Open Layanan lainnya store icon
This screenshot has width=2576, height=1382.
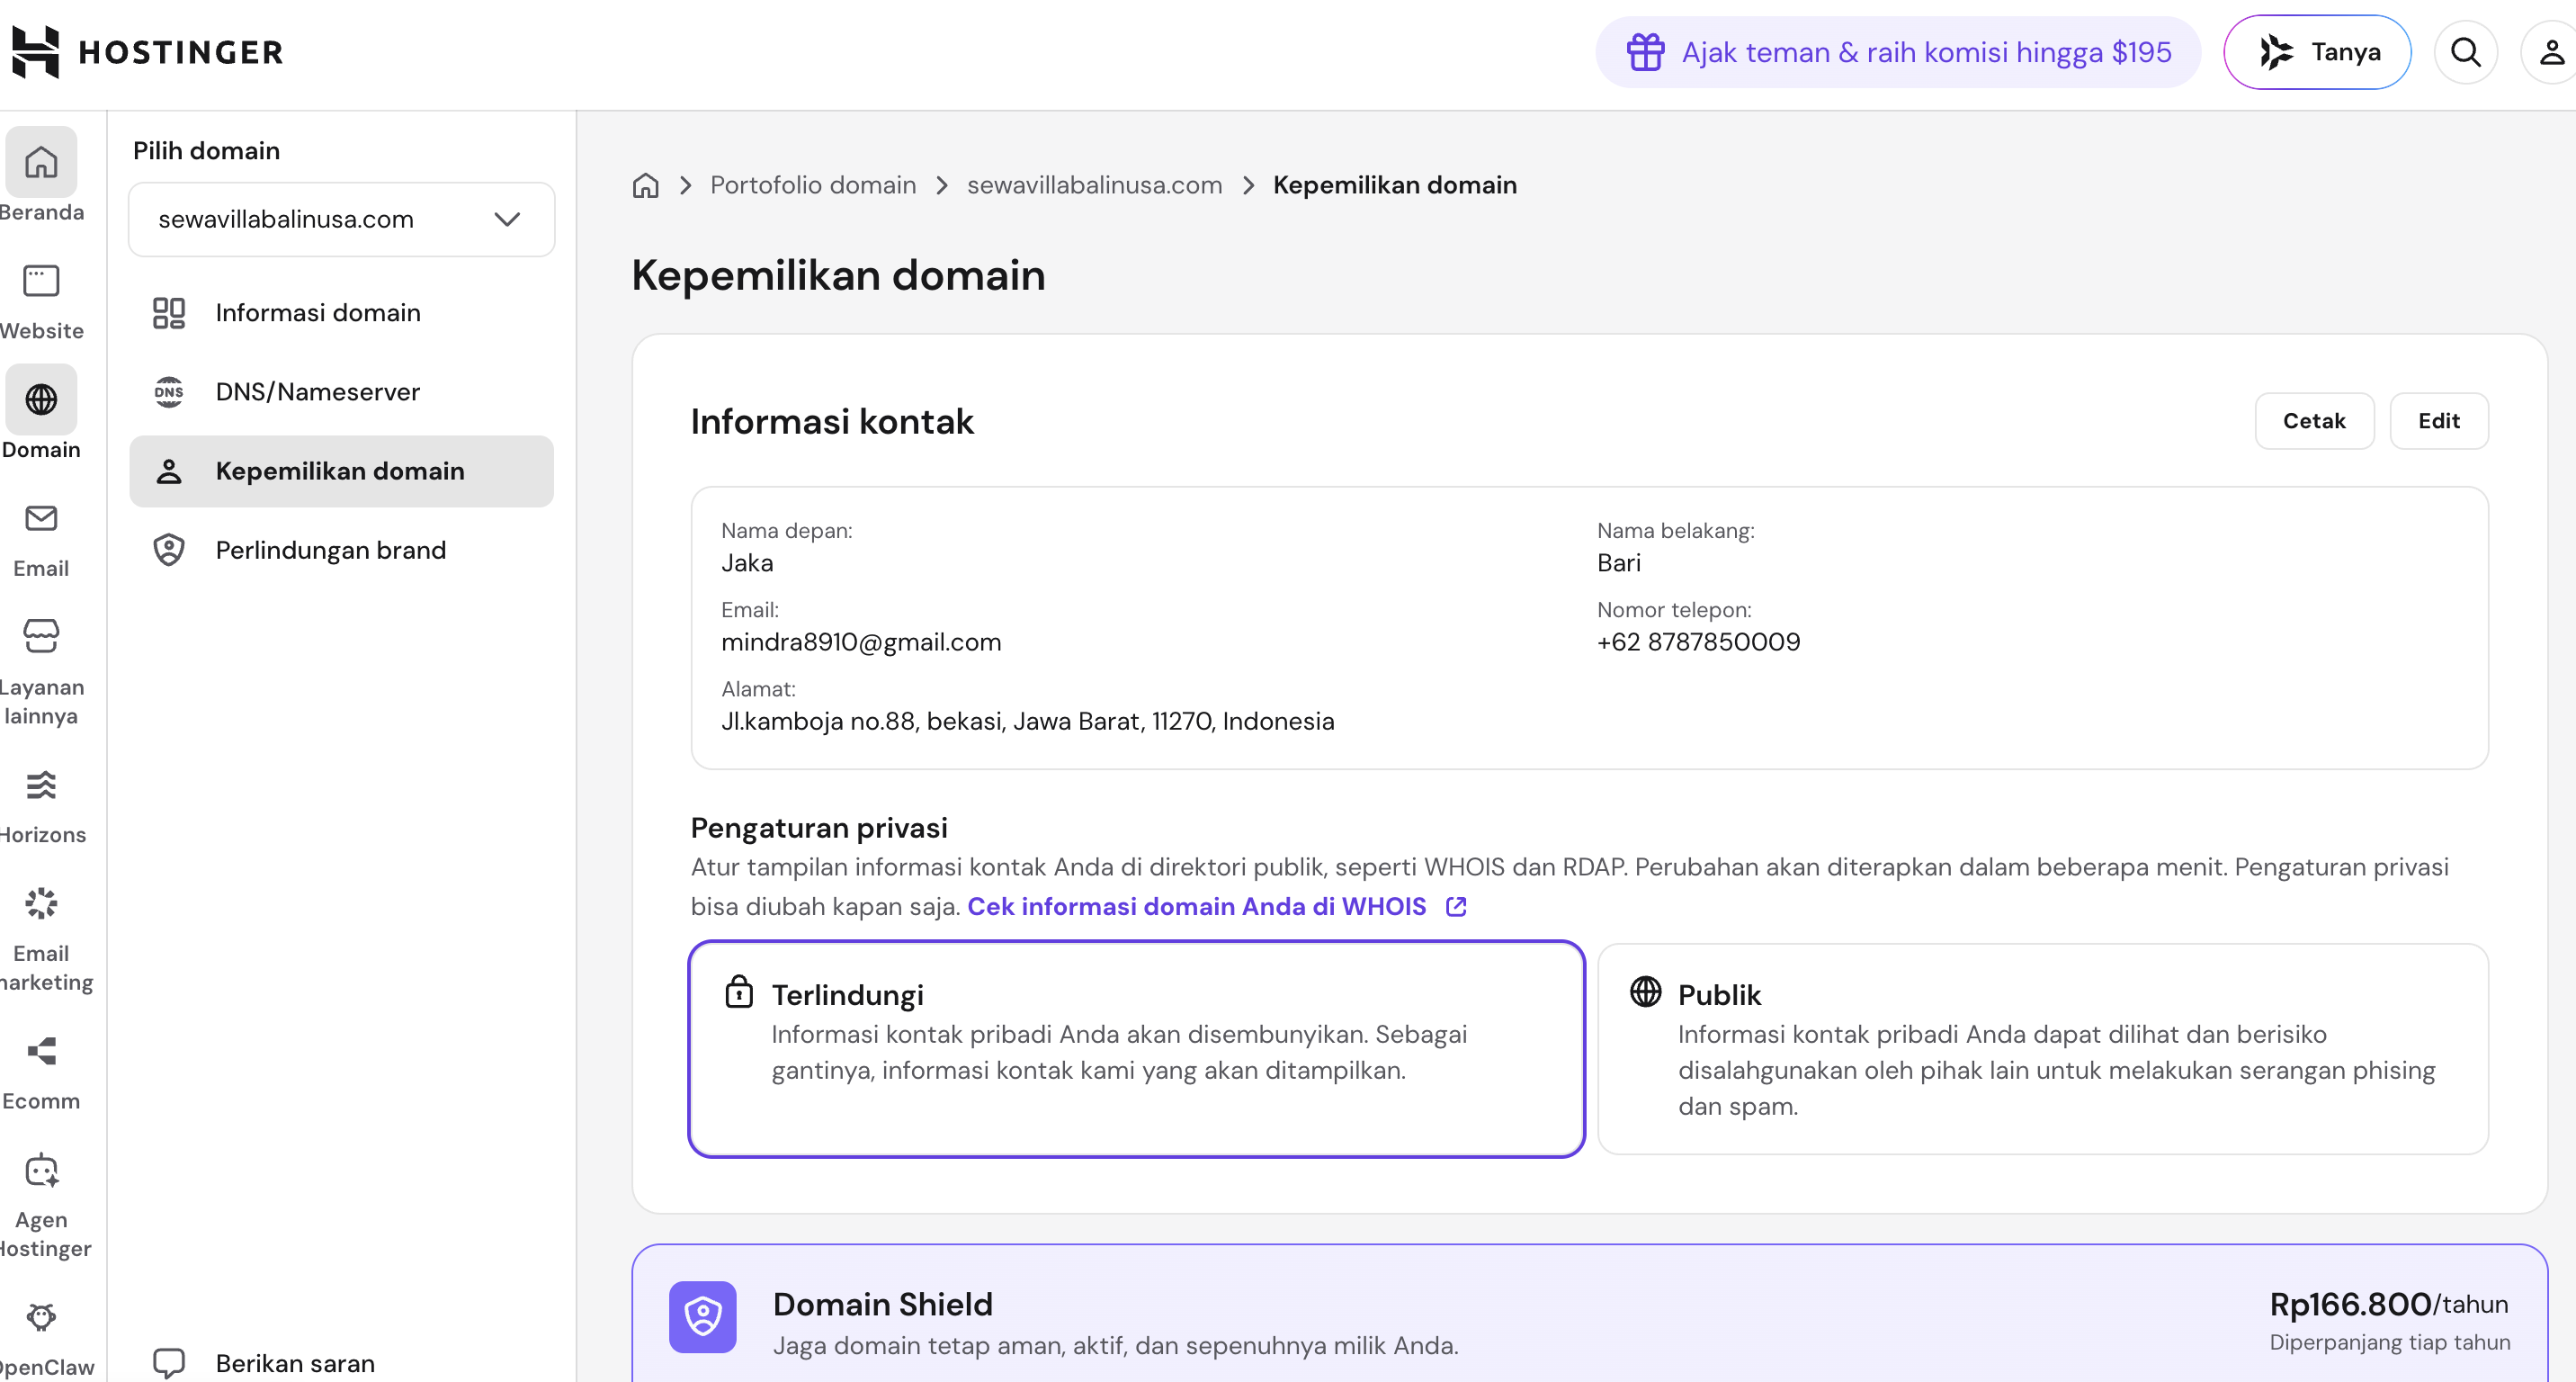coord(41,636)
